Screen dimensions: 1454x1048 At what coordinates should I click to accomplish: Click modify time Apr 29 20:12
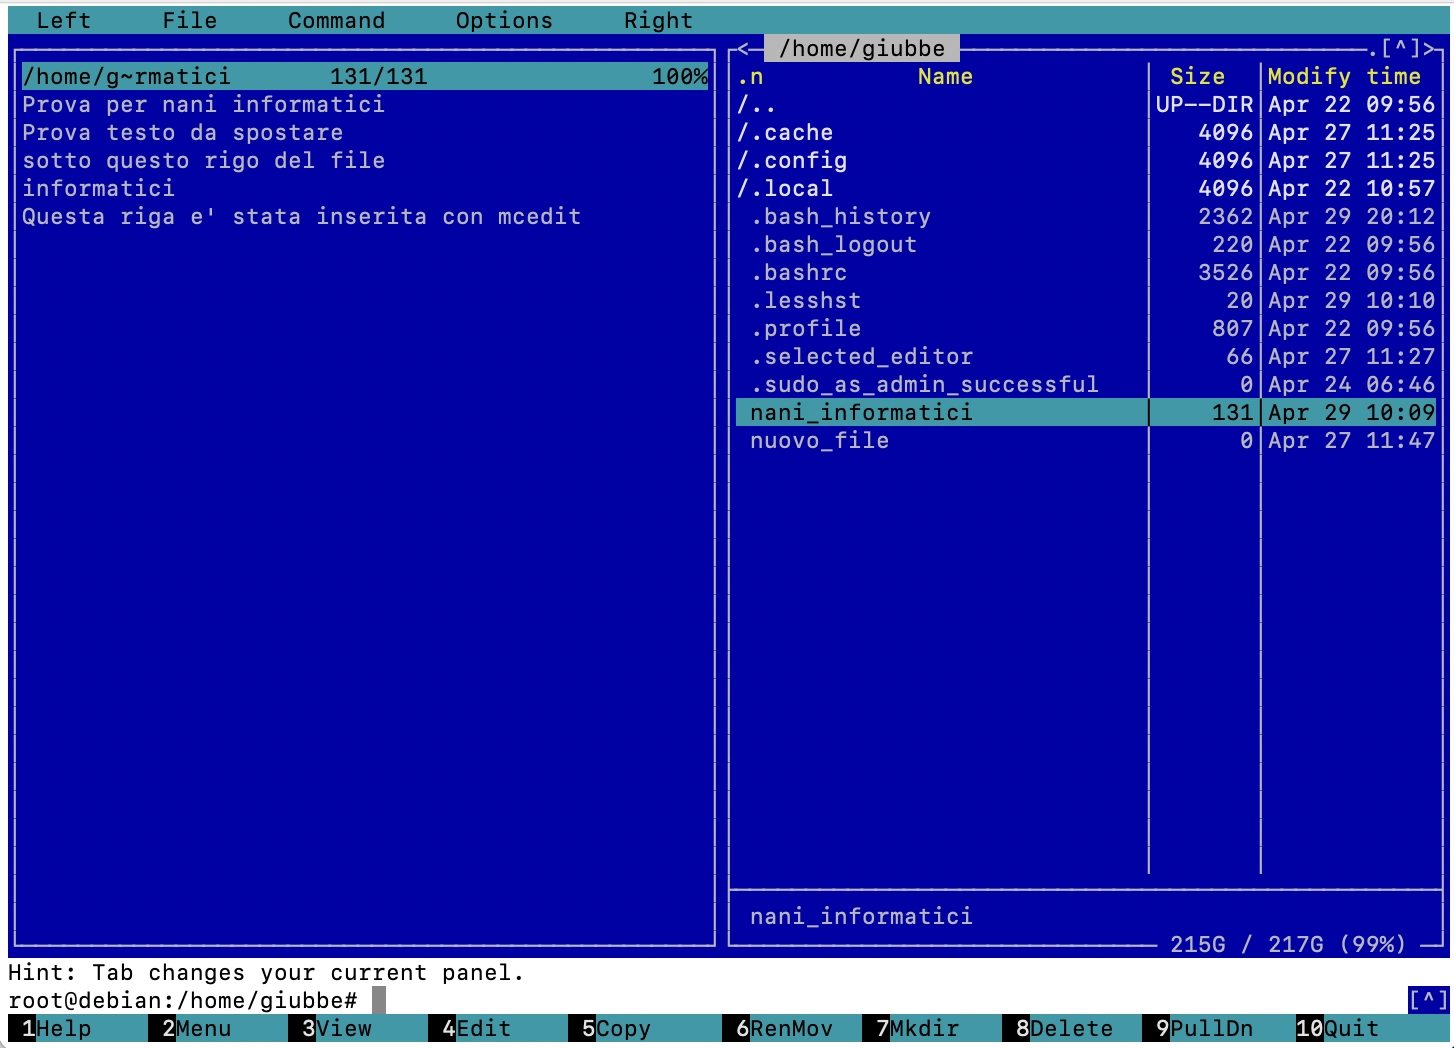click(1351, 216)
